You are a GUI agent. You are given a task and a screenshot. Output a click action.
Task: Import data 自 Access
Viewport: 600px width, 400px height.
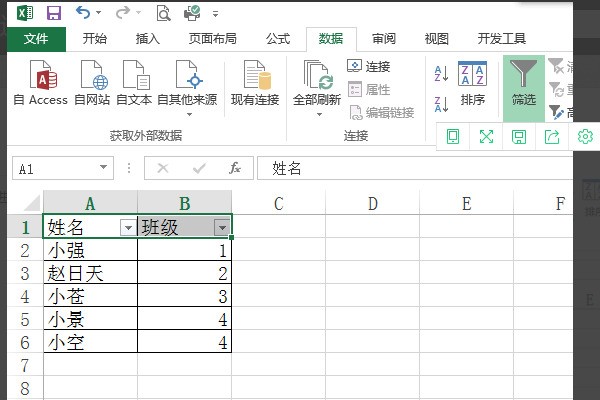coord(41,83)
